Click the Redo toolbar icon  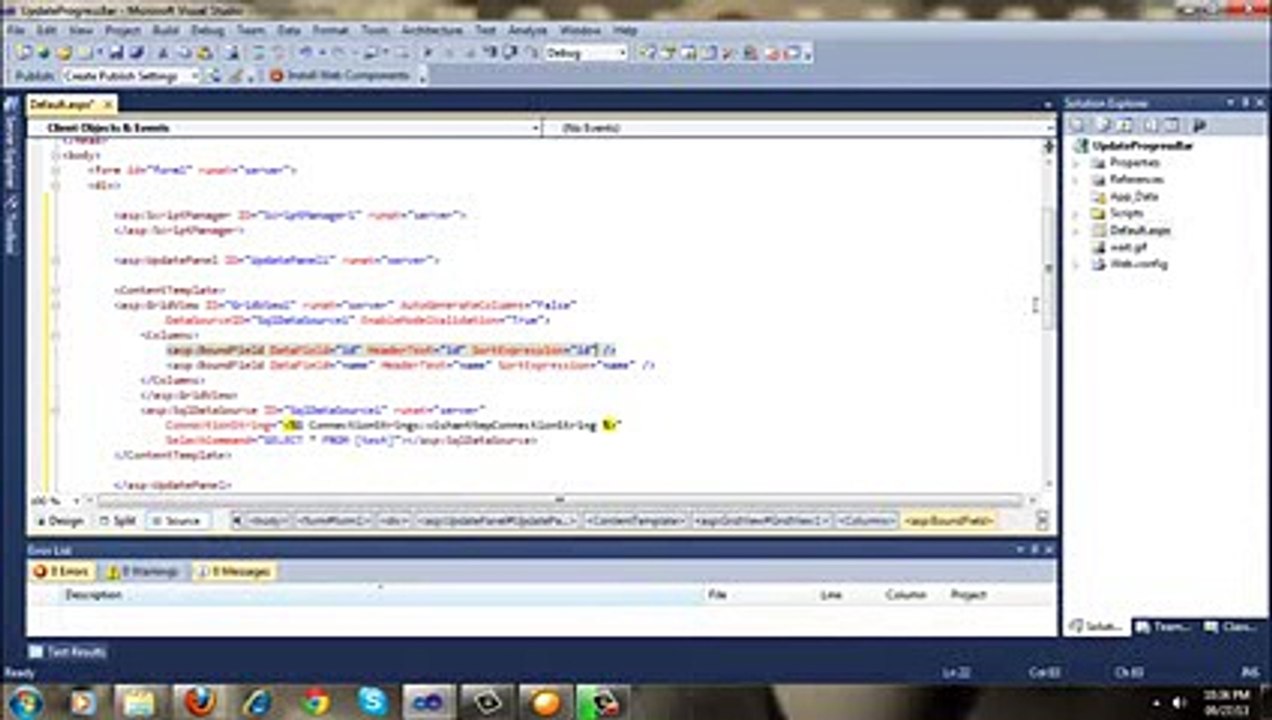pyautogui.click(x=337, y=53)
